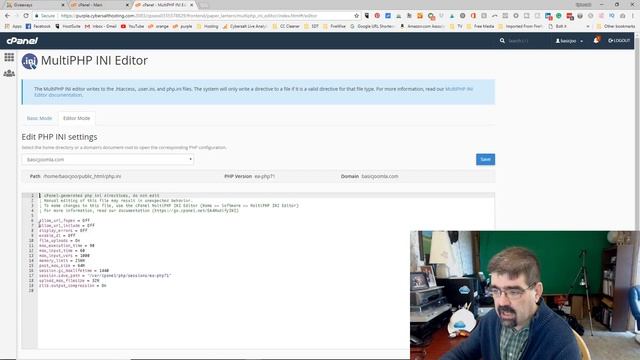Open the Amazon.com Associates bookmark
The image size is (640, 360).
pos(422,26)
